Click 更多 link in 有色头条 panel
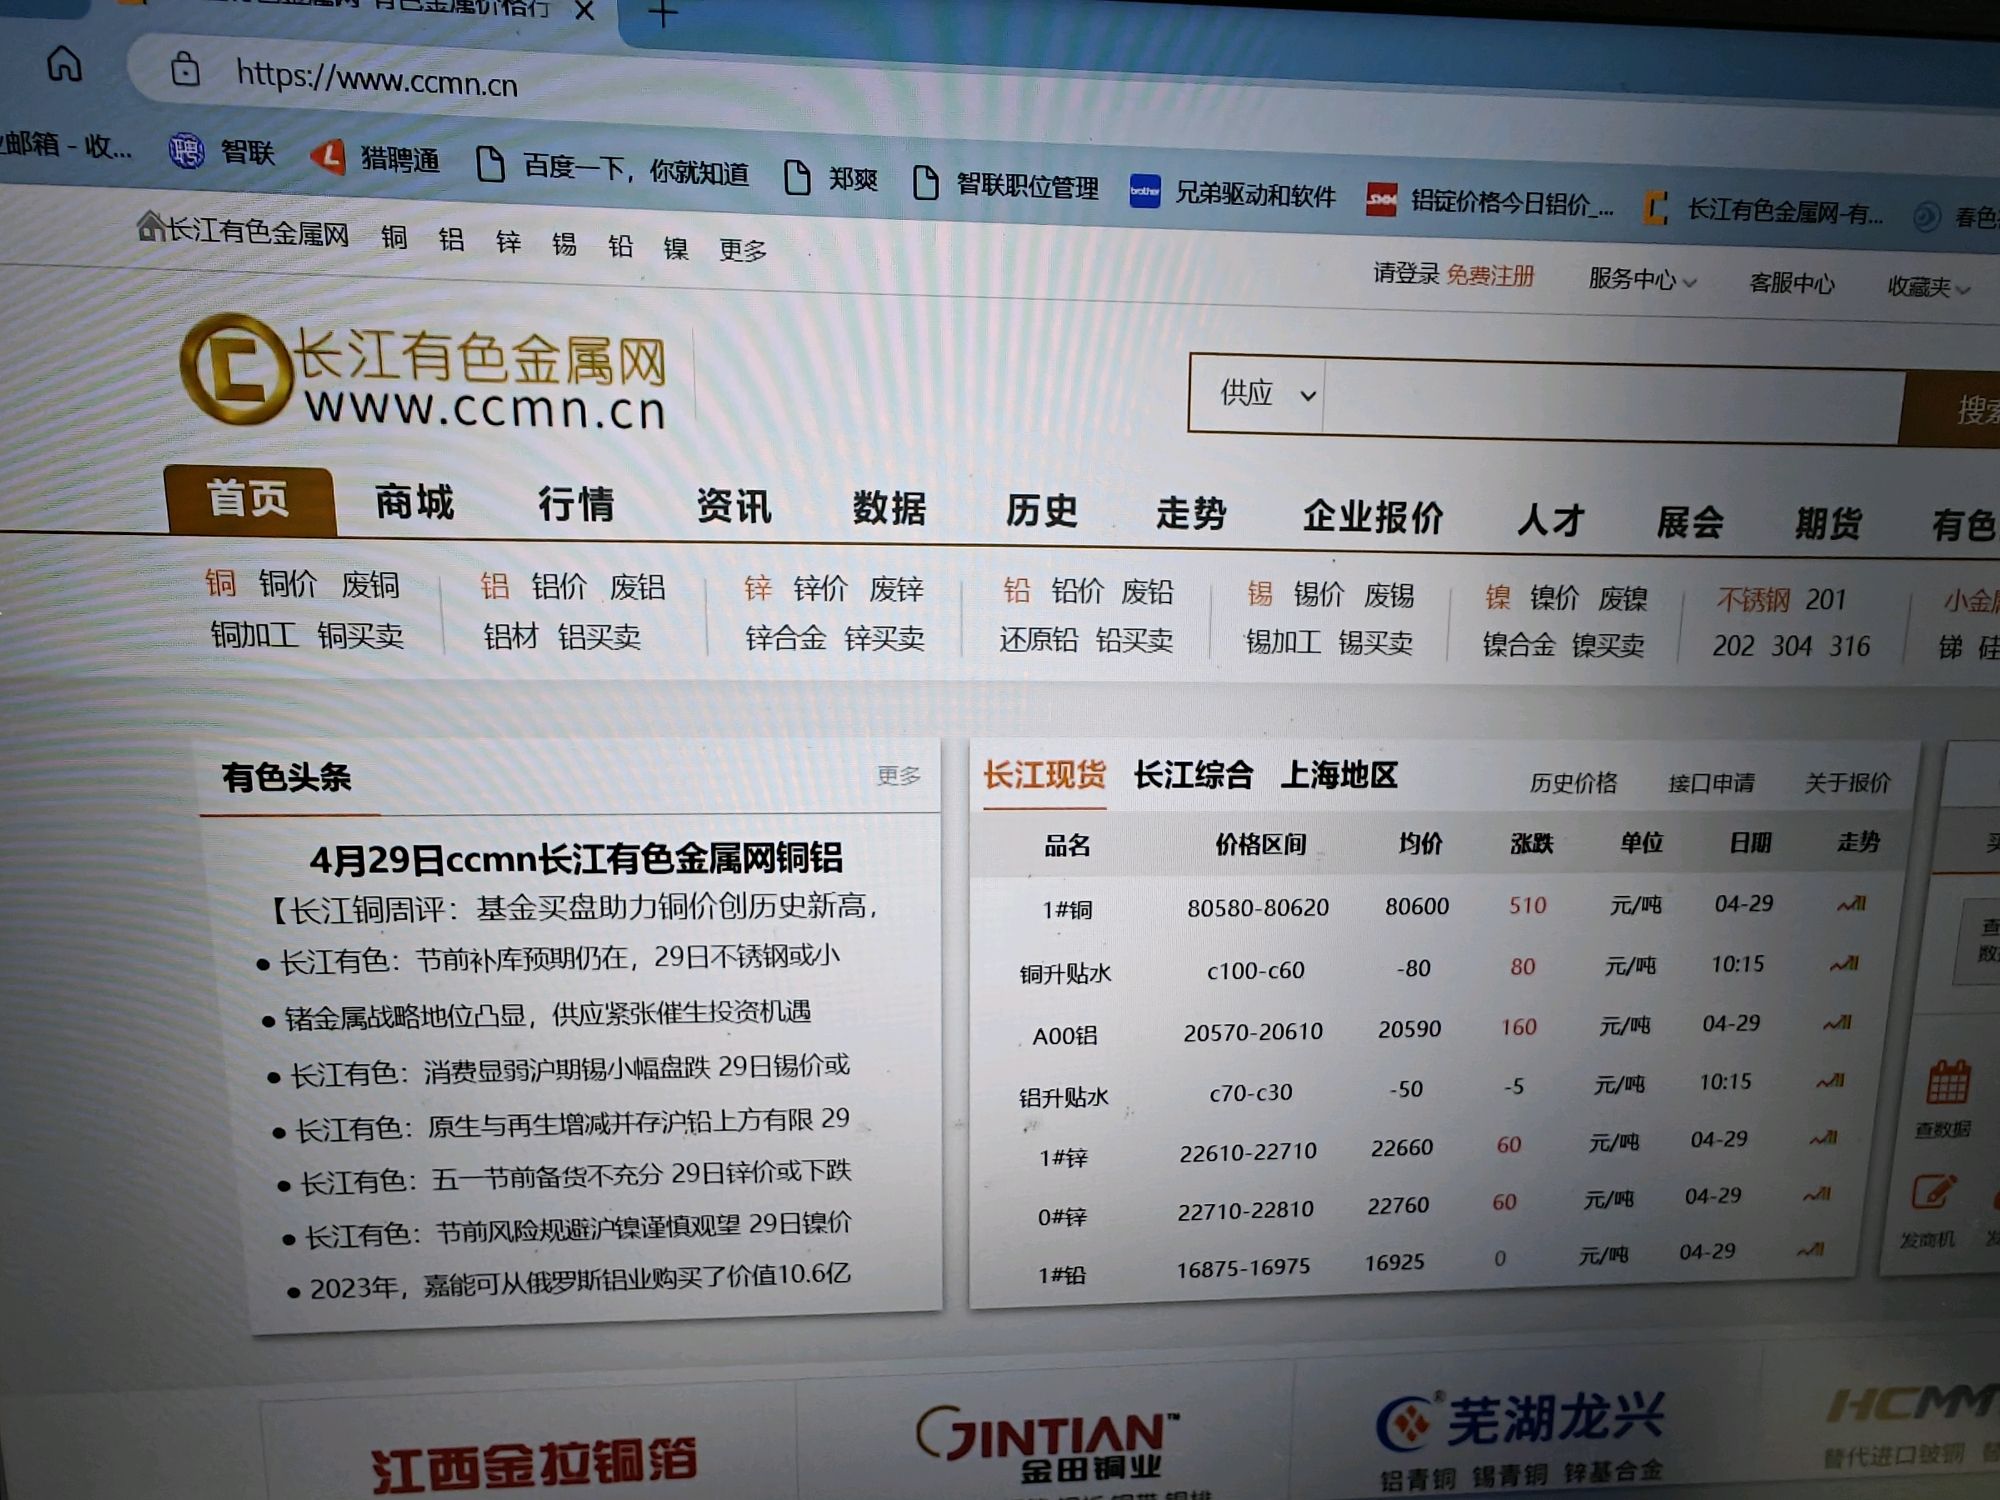The image size is (2000, 1500). tap(898, 775)
